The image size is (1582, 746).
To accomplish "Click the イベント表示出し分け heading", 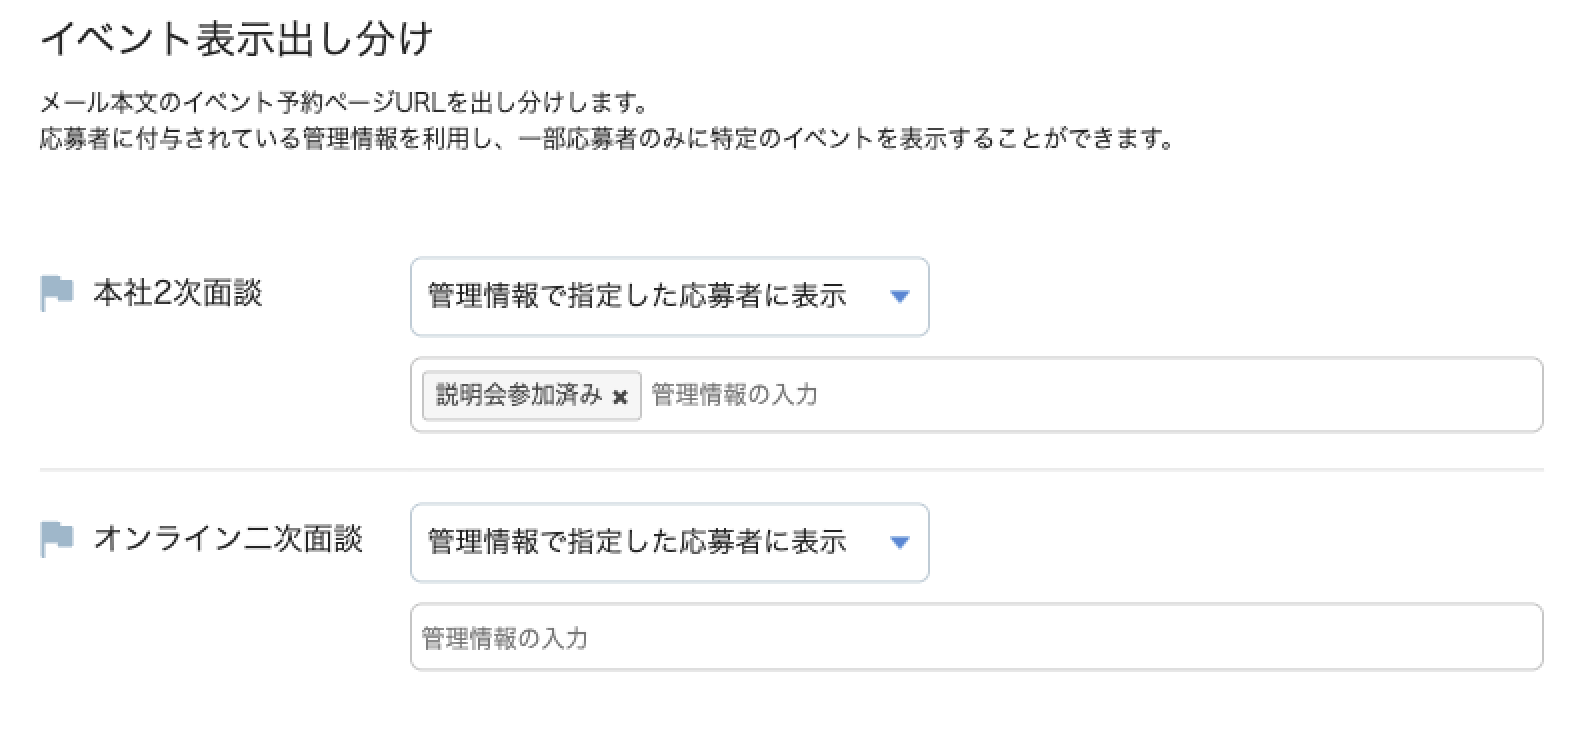I will tap(237, 39).
